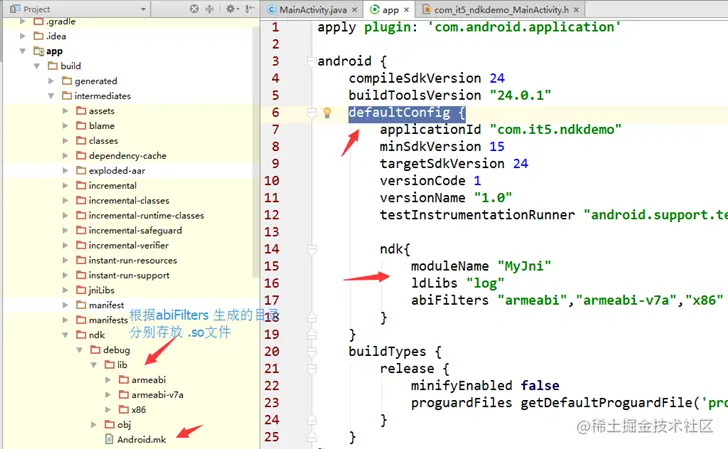Select the obj folder

(118, 424)
